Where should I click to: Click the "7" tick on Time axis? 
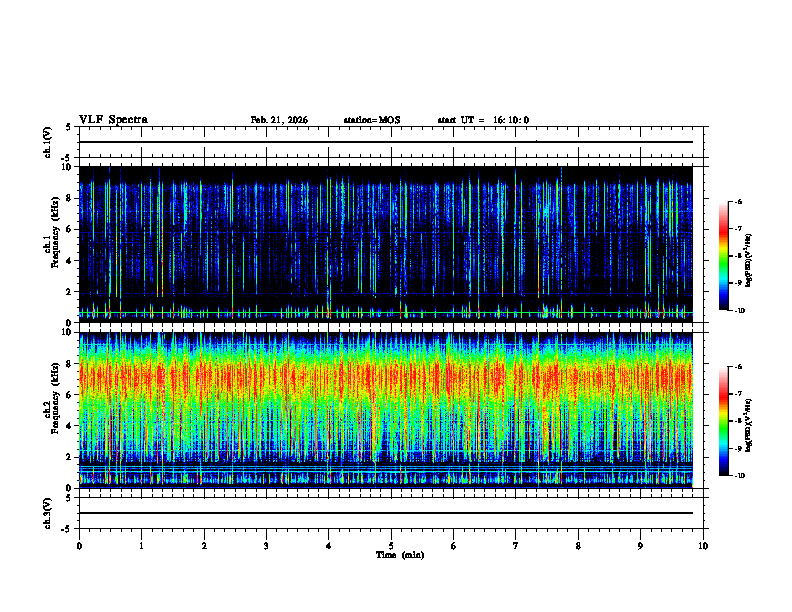tap(516, 546)
